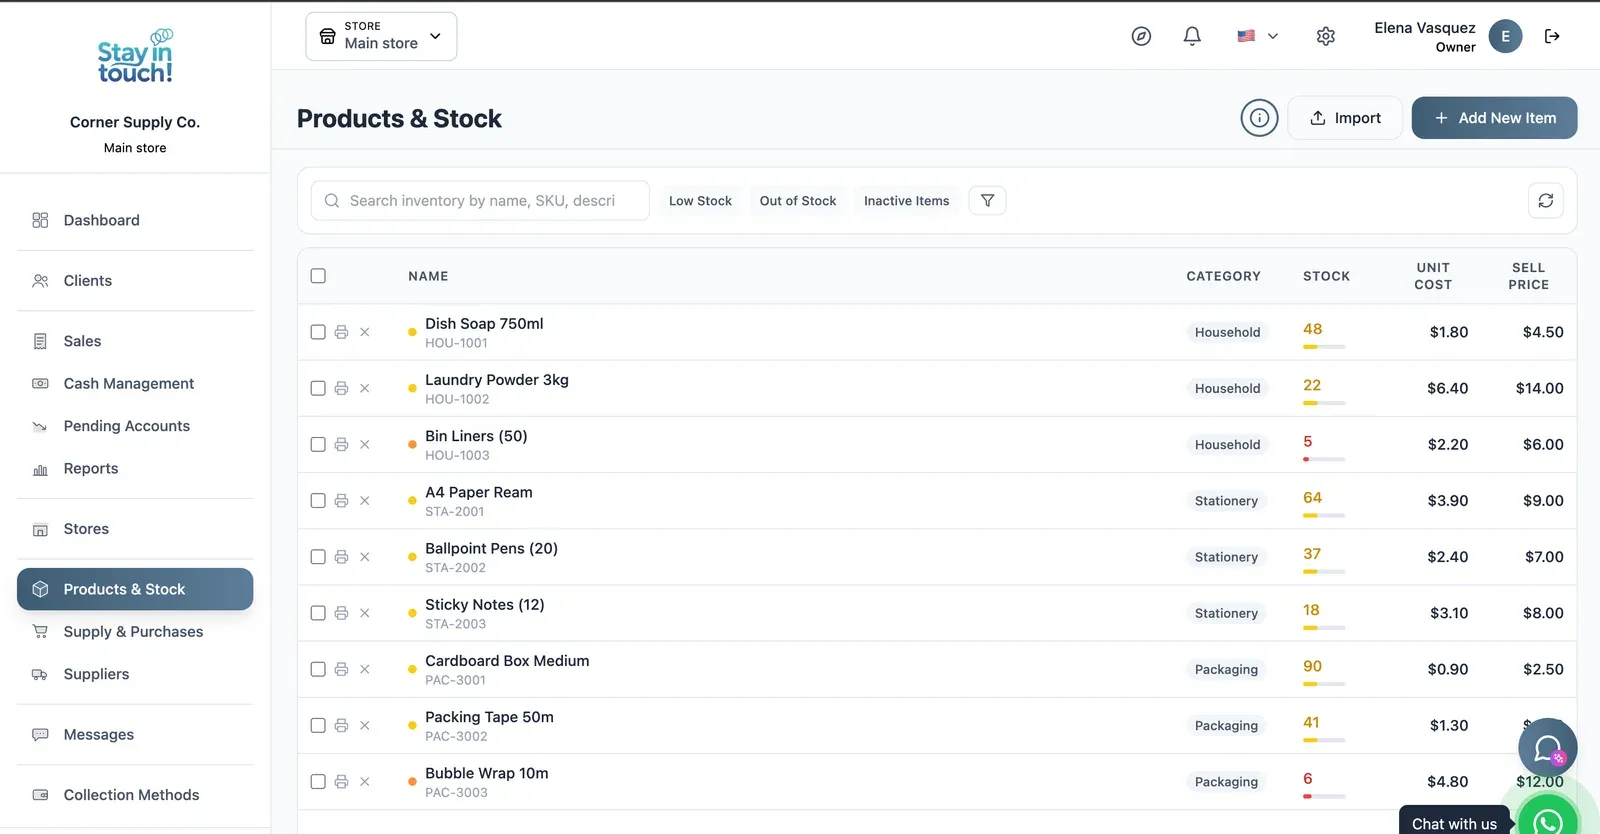The height and width of the screenshot is (834, 1600).
Task: Check the Dish Soap 750ml row checkbox
Action: click(318, 332)
